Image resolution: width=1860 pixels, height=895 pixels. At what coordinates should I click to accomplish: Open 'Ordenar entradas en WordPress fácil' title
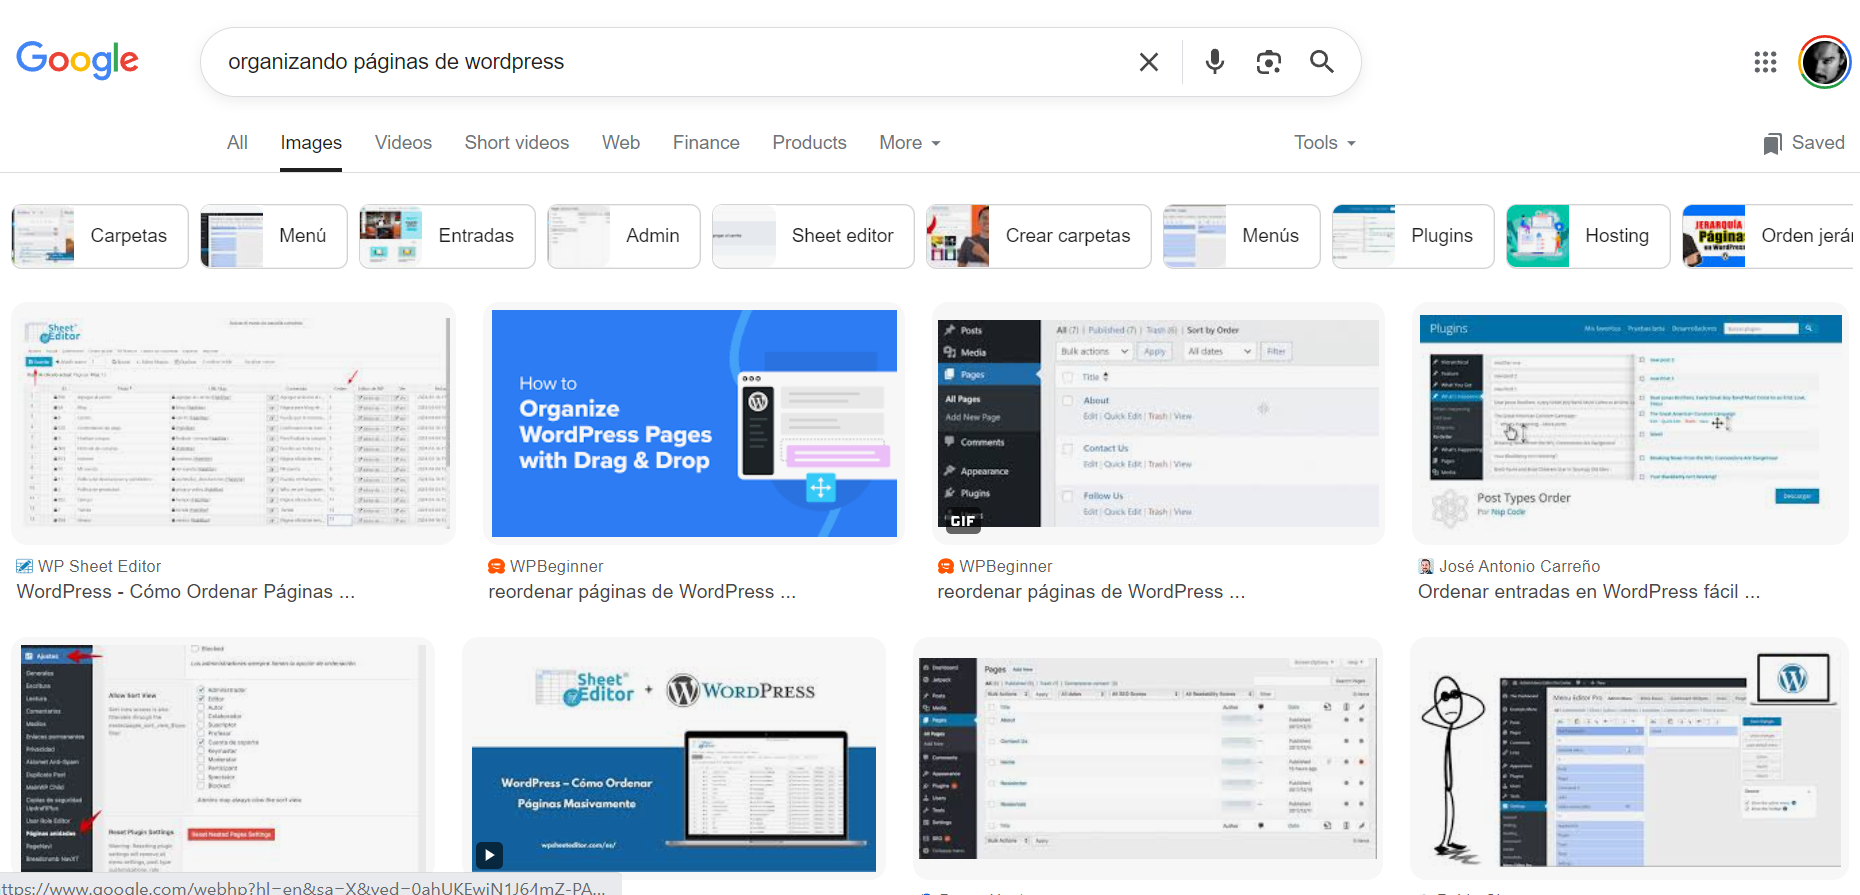pyautogui.click(x=1589, y=592)
